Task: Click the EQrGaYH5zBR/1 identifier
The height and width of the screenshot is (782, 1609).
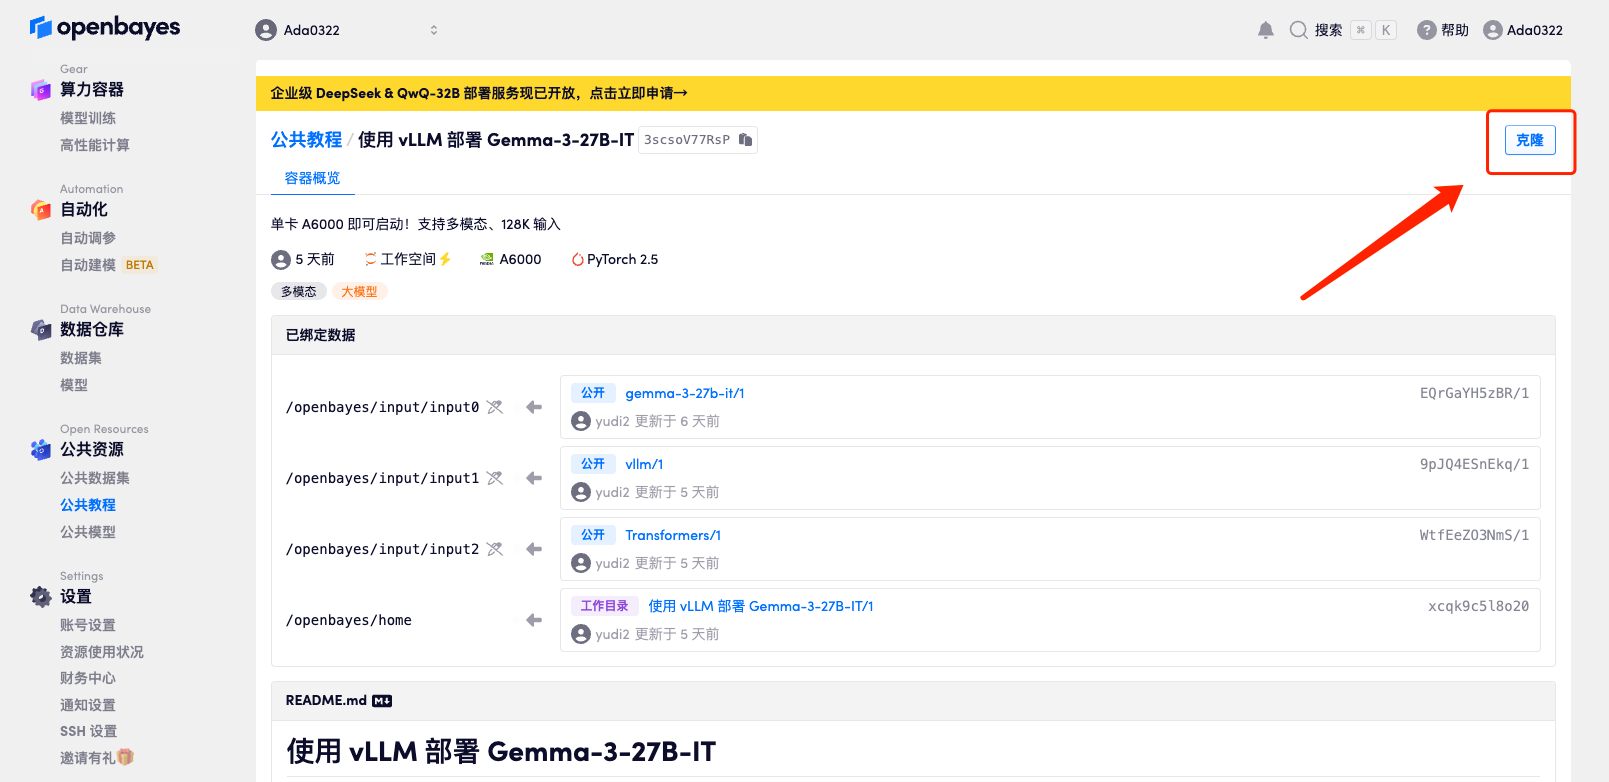Action: [x=1474, y=393]
